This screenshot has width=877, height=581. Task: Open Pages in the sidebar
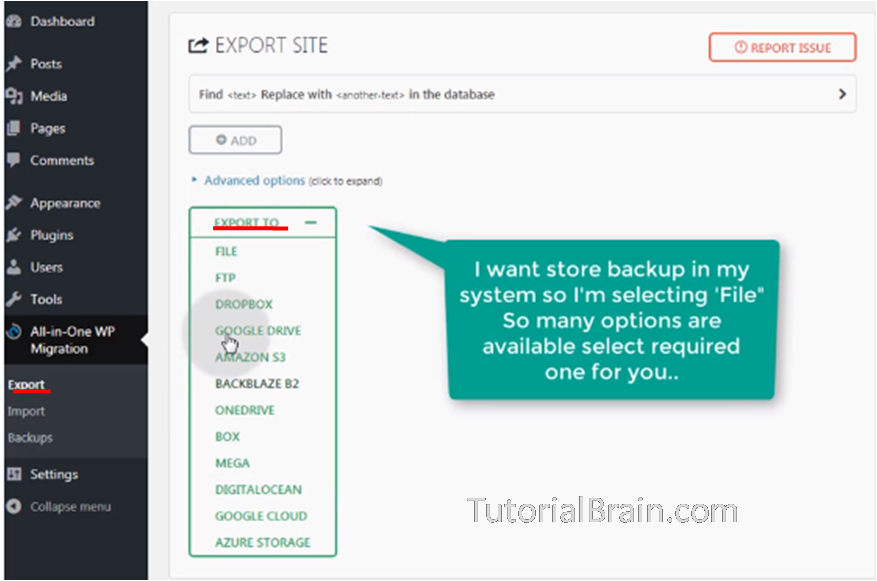click(48, 129)
